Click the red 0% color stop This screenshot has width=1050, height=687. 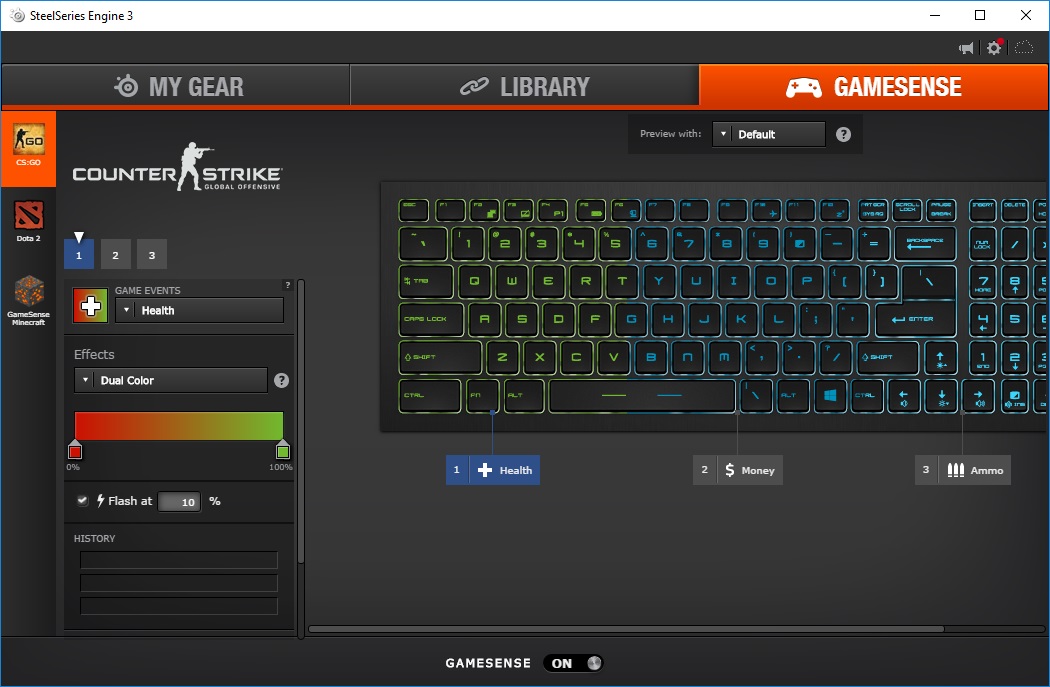[x=75, y=450]
